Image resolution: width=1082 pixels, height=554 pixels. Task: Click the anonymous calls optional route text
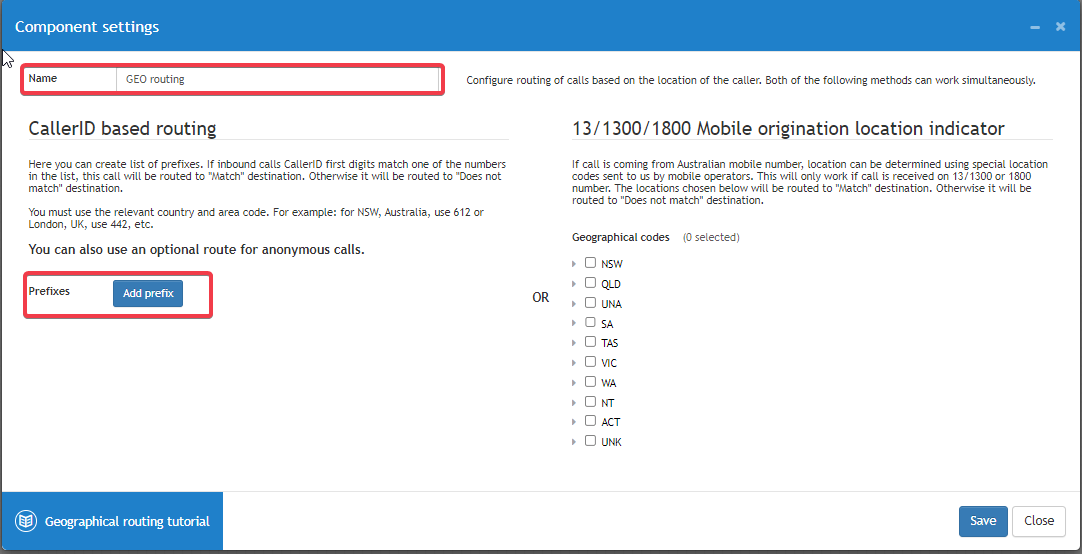(x=197, y=250)
